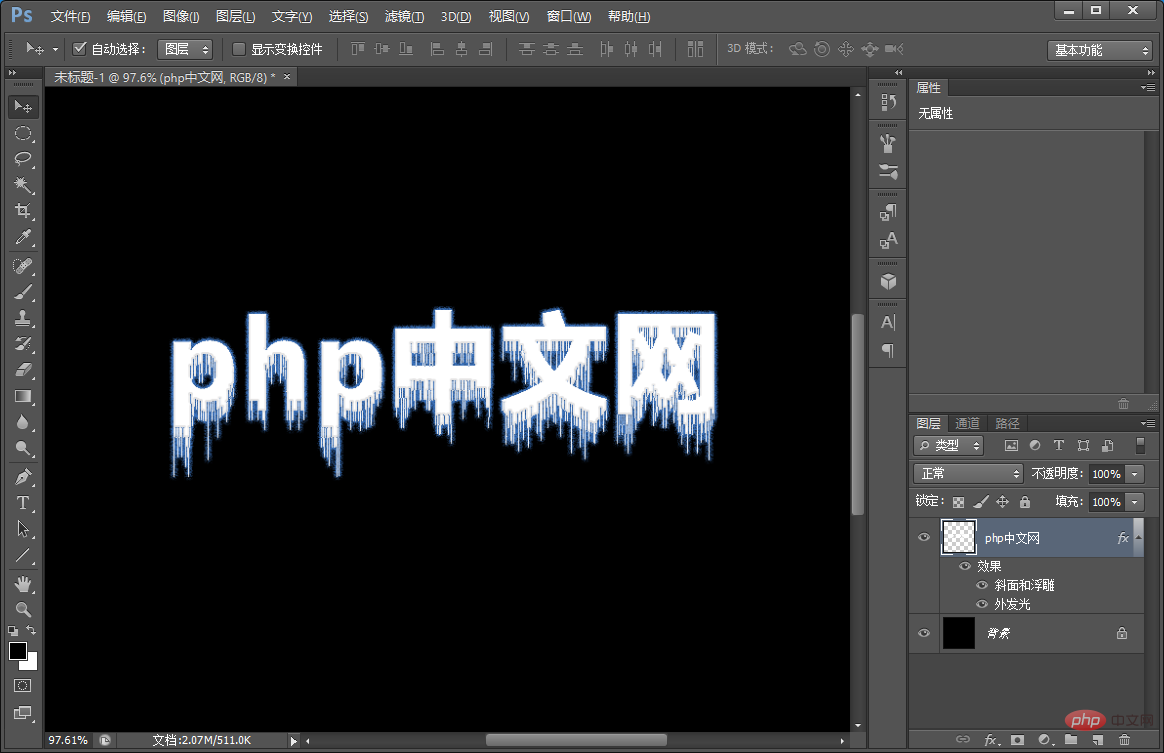
Task: Select the Dodge tool
Action: point(23,448)
